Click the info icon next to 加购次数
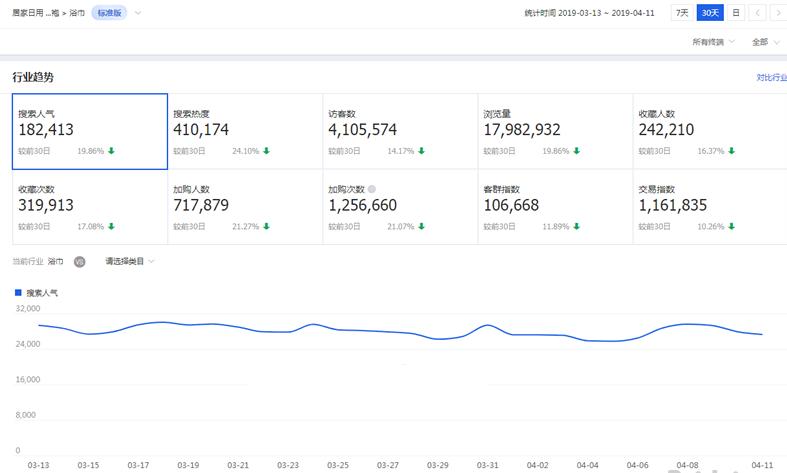Screen dimensions: 787x473 (x=372, y=189)
